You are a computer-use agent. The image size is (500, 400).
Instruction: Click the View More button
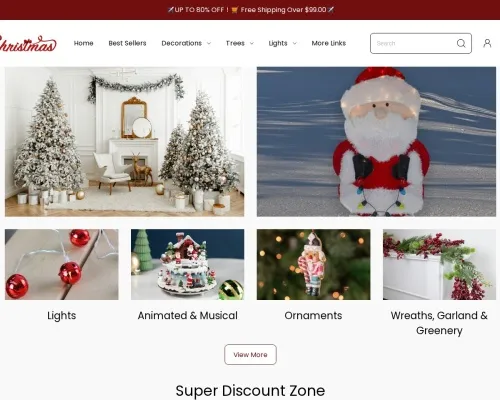tap(250, 355)
